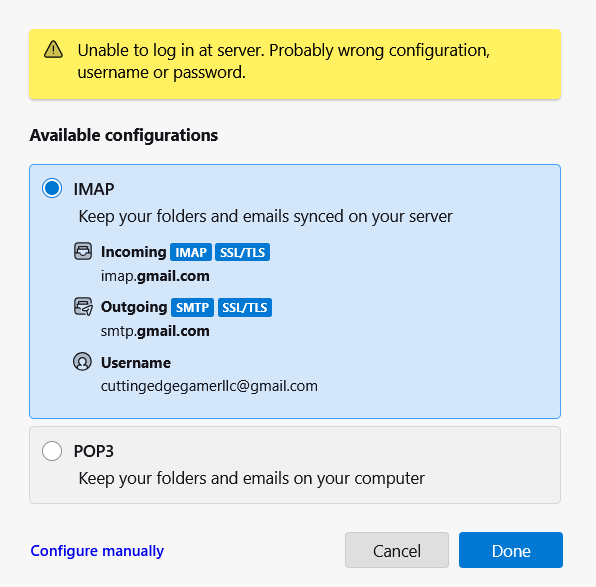Choose the POP3 configuration card
The height and width of the screenshot is (587, 596).
[x=295, y=465]
